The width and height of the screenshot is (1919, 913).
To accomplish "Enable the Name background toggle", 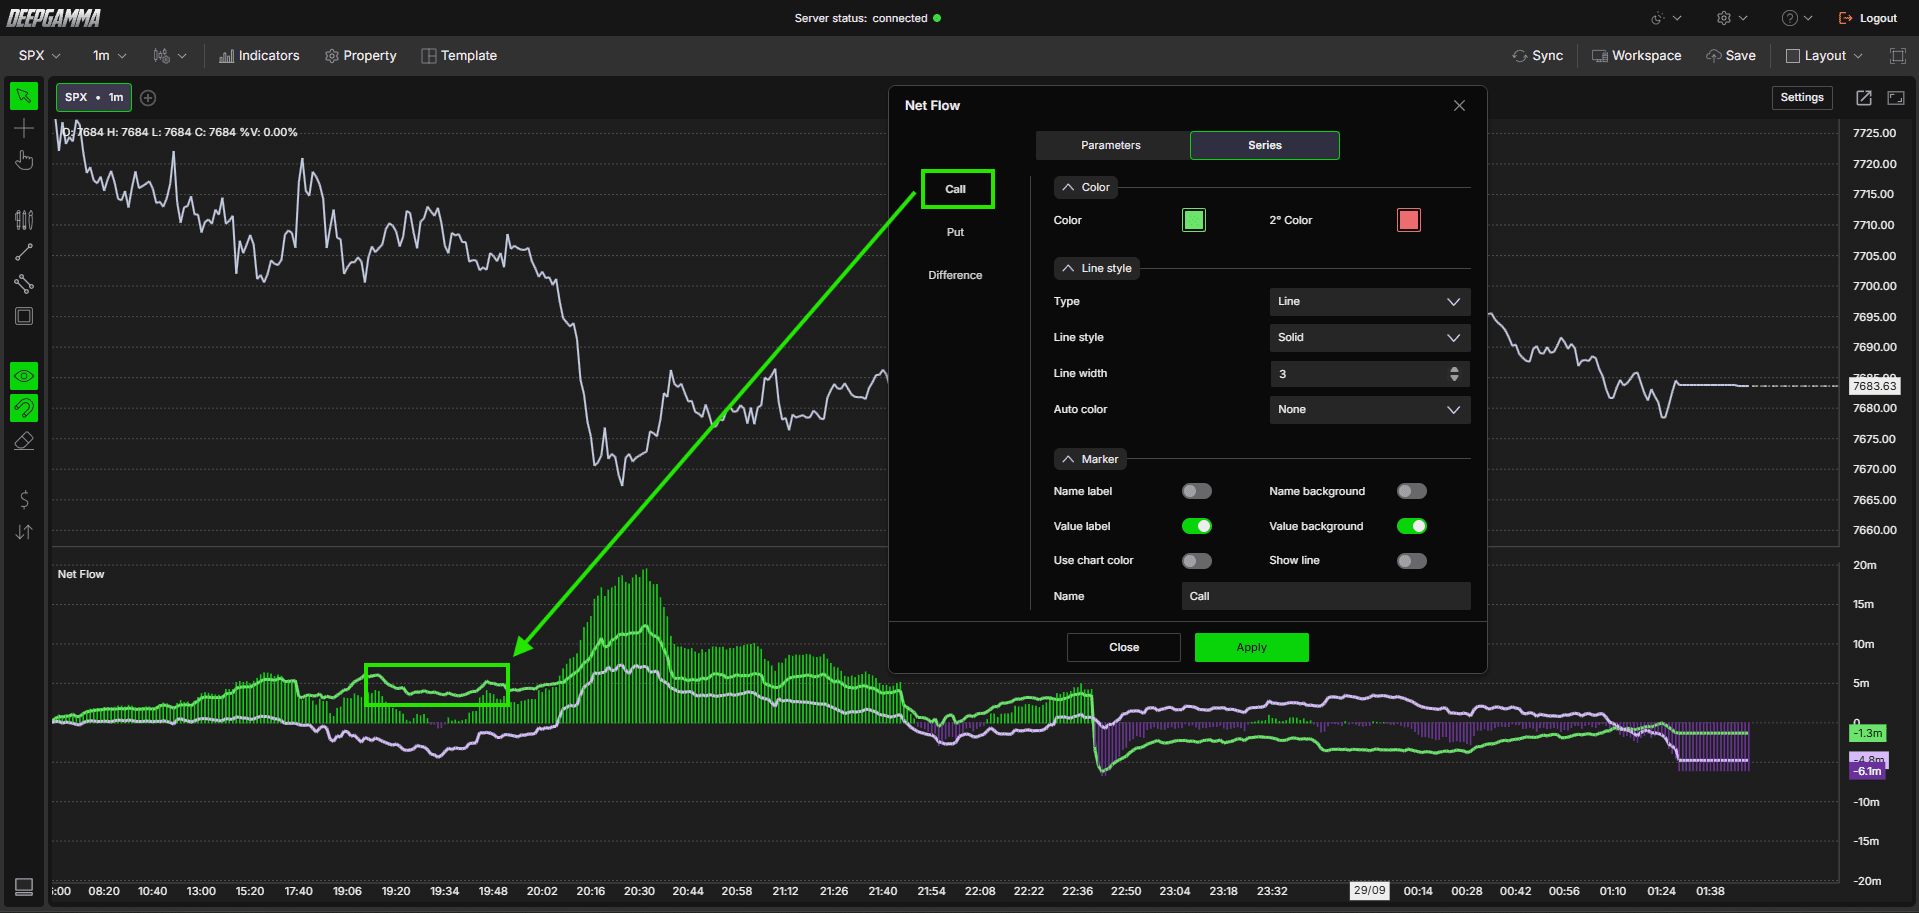I will [1412, 491].
